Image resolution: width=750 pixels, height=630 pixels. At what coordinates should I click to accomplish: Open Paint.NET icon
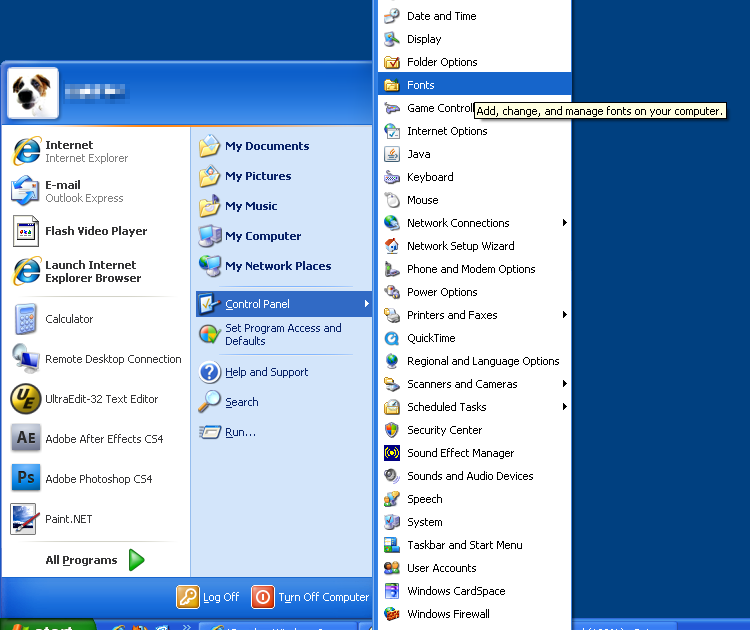[24, 519]
